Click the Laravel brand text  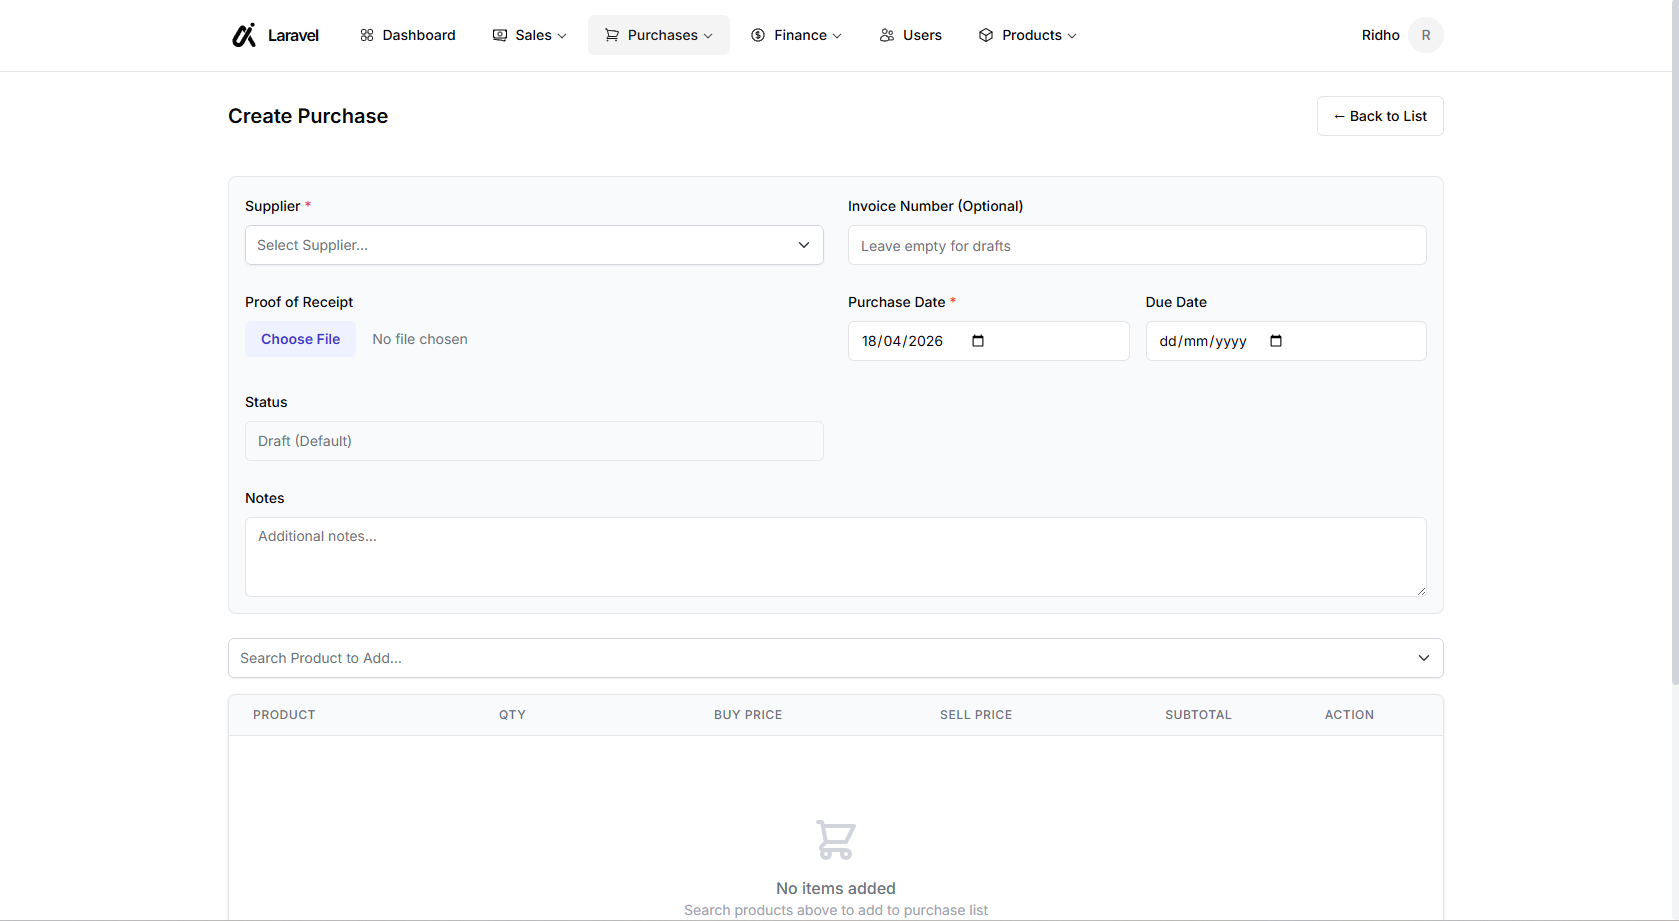point(293,35)
